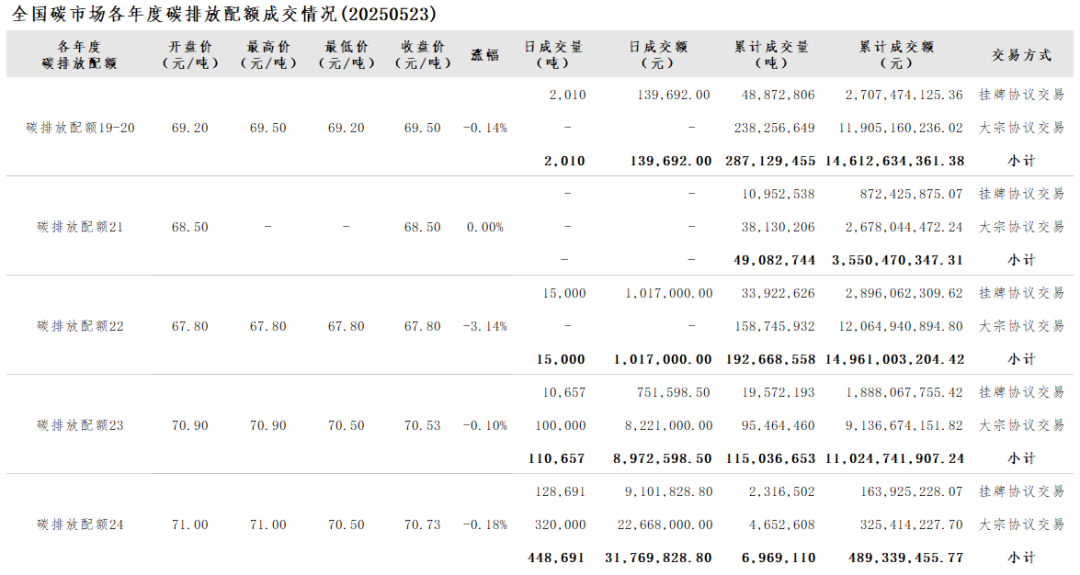
Task: Click the 碳排放配额22 row label
Action: (x=80, y=326)
